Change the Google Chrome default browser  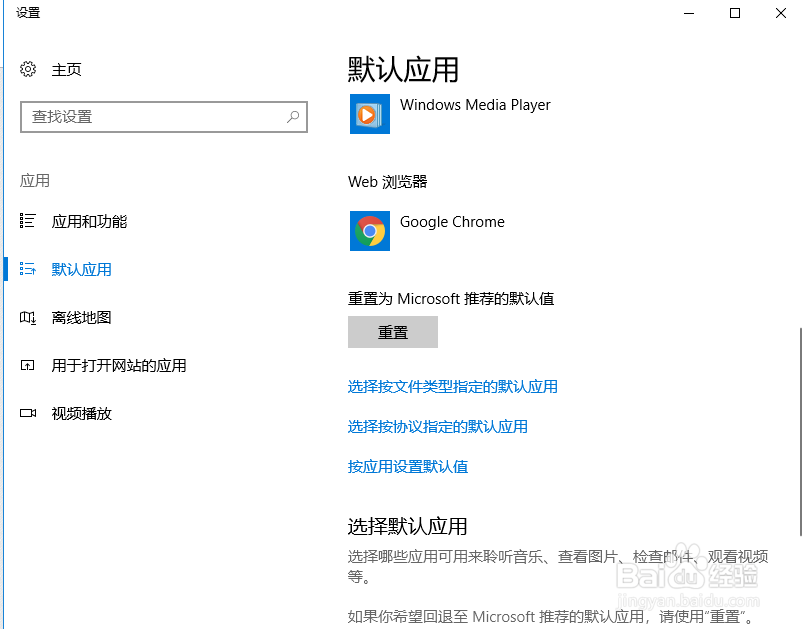pyautogui.click(x=452, y=222)
